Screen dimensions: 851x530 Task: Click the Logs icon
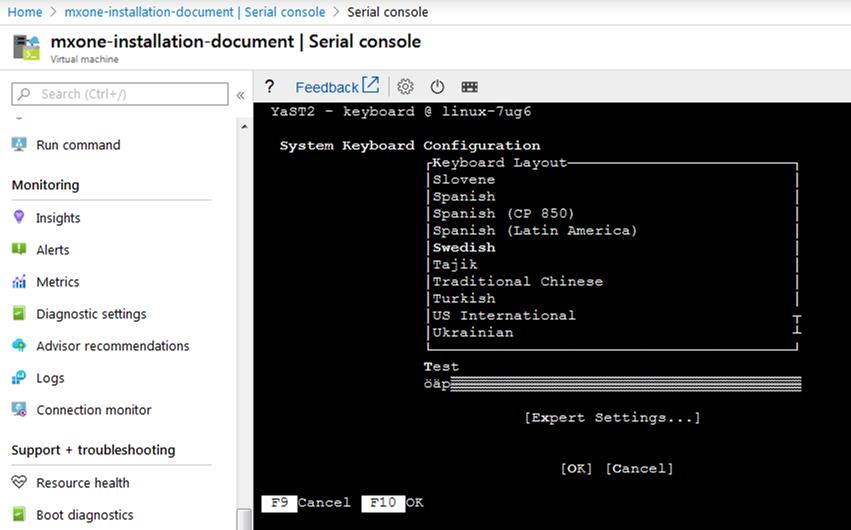pos(19,377)
